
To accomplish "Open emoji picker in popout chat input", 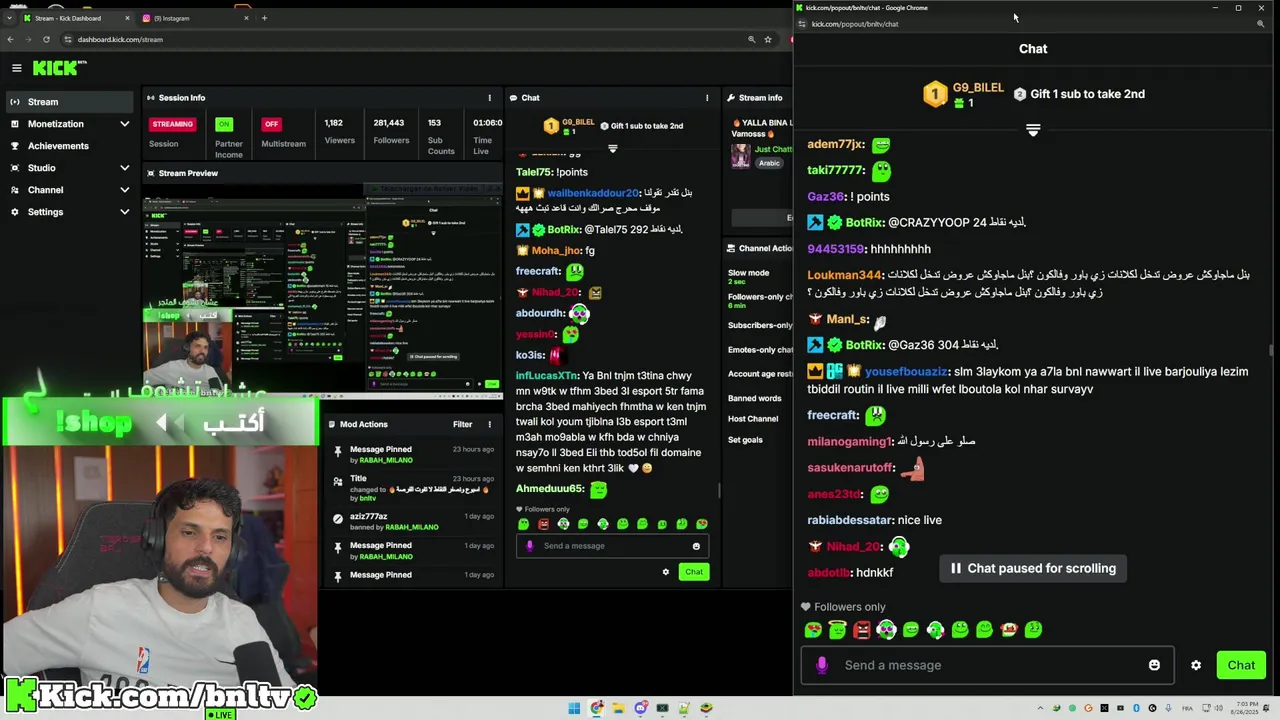I will [1154, 665].
